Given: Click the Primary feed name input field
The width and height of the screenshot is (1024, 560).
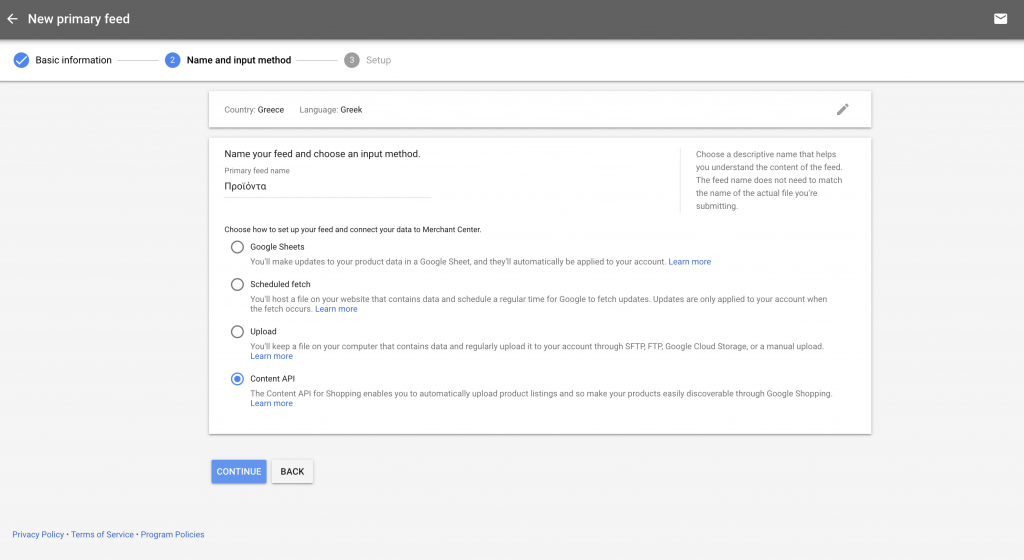Looking at the screenshot, I should pos(327,187).
